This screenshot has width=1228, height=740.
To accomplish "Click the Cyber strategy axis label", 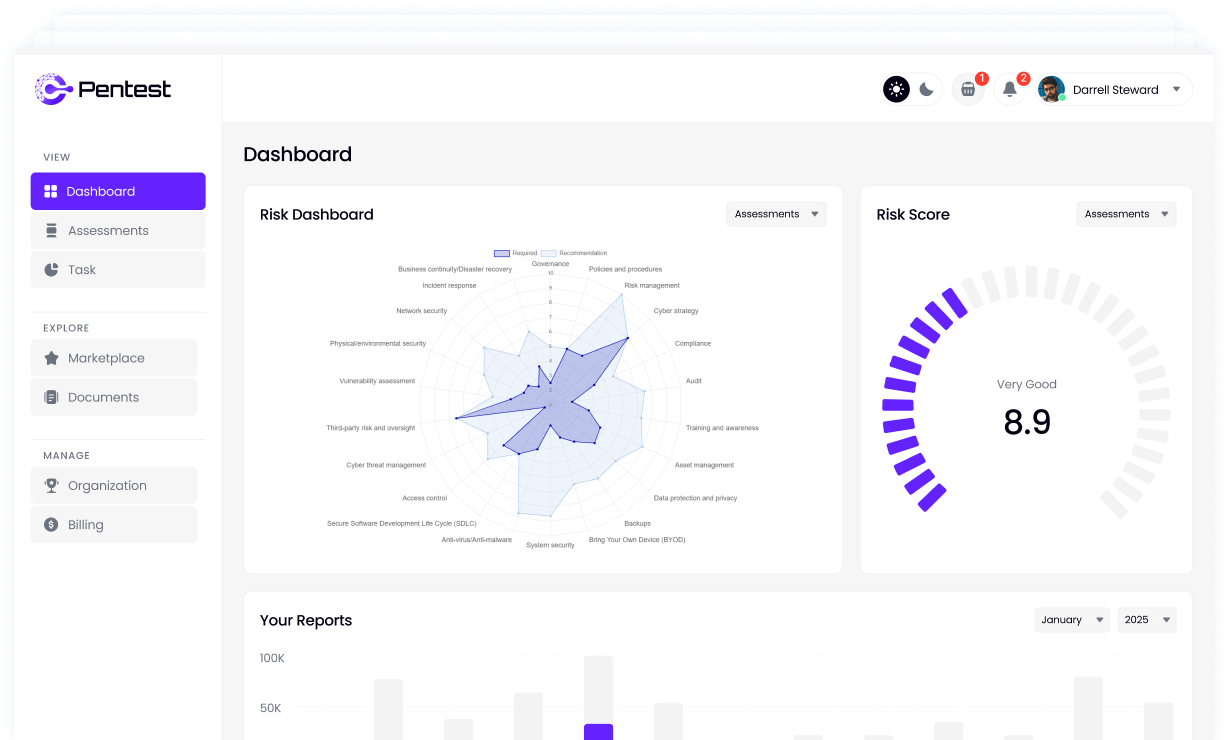I will 676,311.
